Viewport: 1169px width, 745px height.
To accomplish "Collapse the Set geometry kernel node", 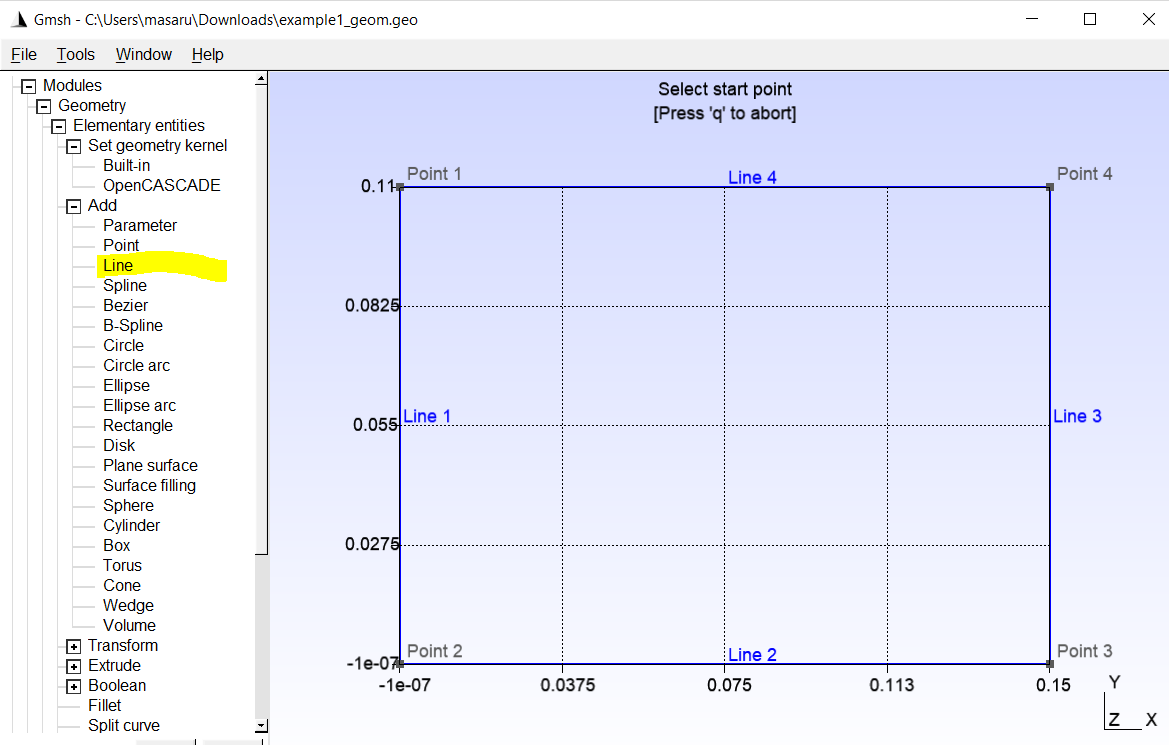I will click(x=73, y=146).
